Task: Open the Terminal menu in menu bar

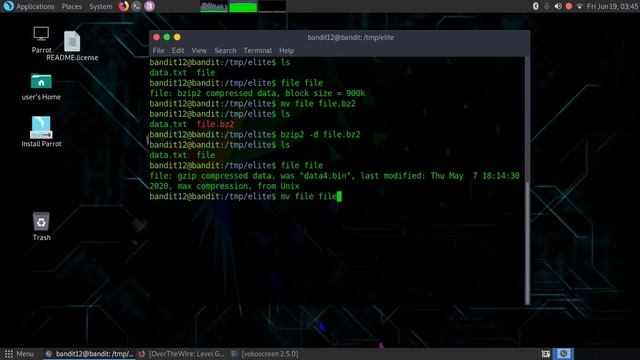Action: tap(258, 51)
